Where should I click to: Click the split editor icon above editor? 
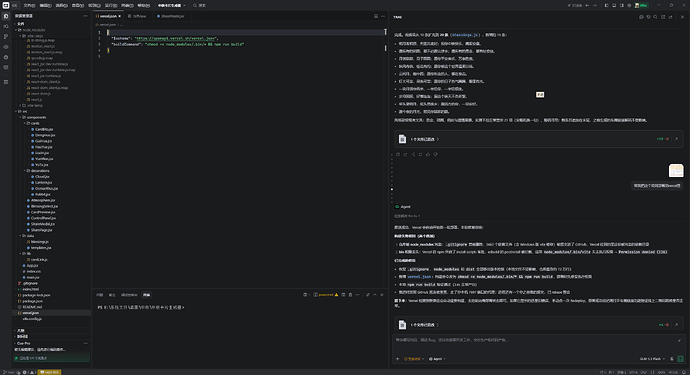click(376, 16)
